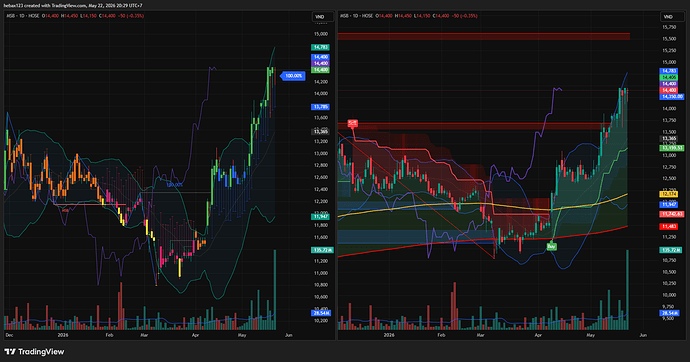
Task: Click the red 11,742.63 price tag
Action: coord(672,214)
